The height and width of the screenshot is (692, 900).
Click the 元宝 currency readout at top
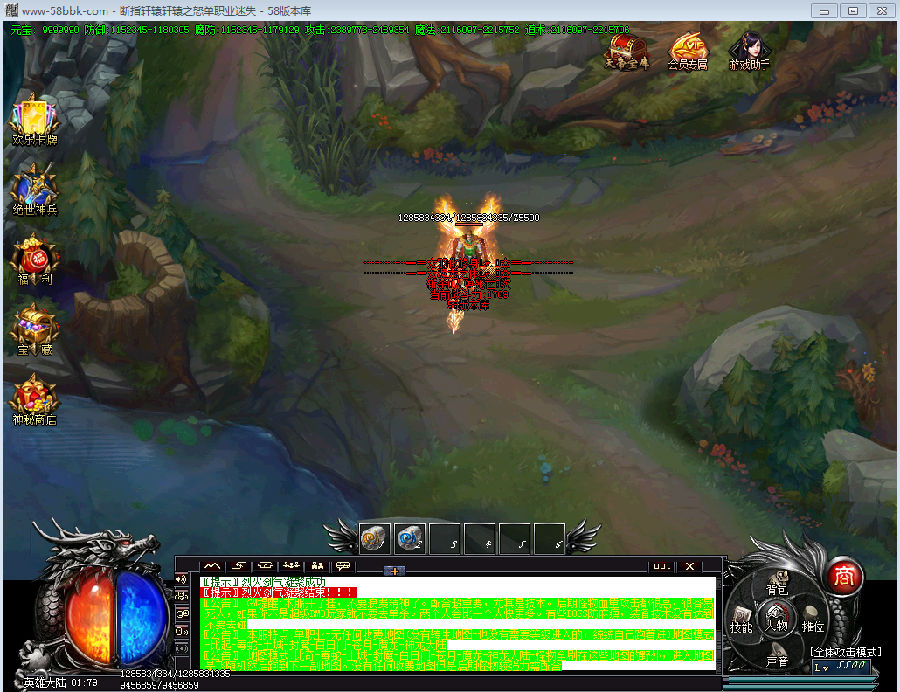(45, 29)
